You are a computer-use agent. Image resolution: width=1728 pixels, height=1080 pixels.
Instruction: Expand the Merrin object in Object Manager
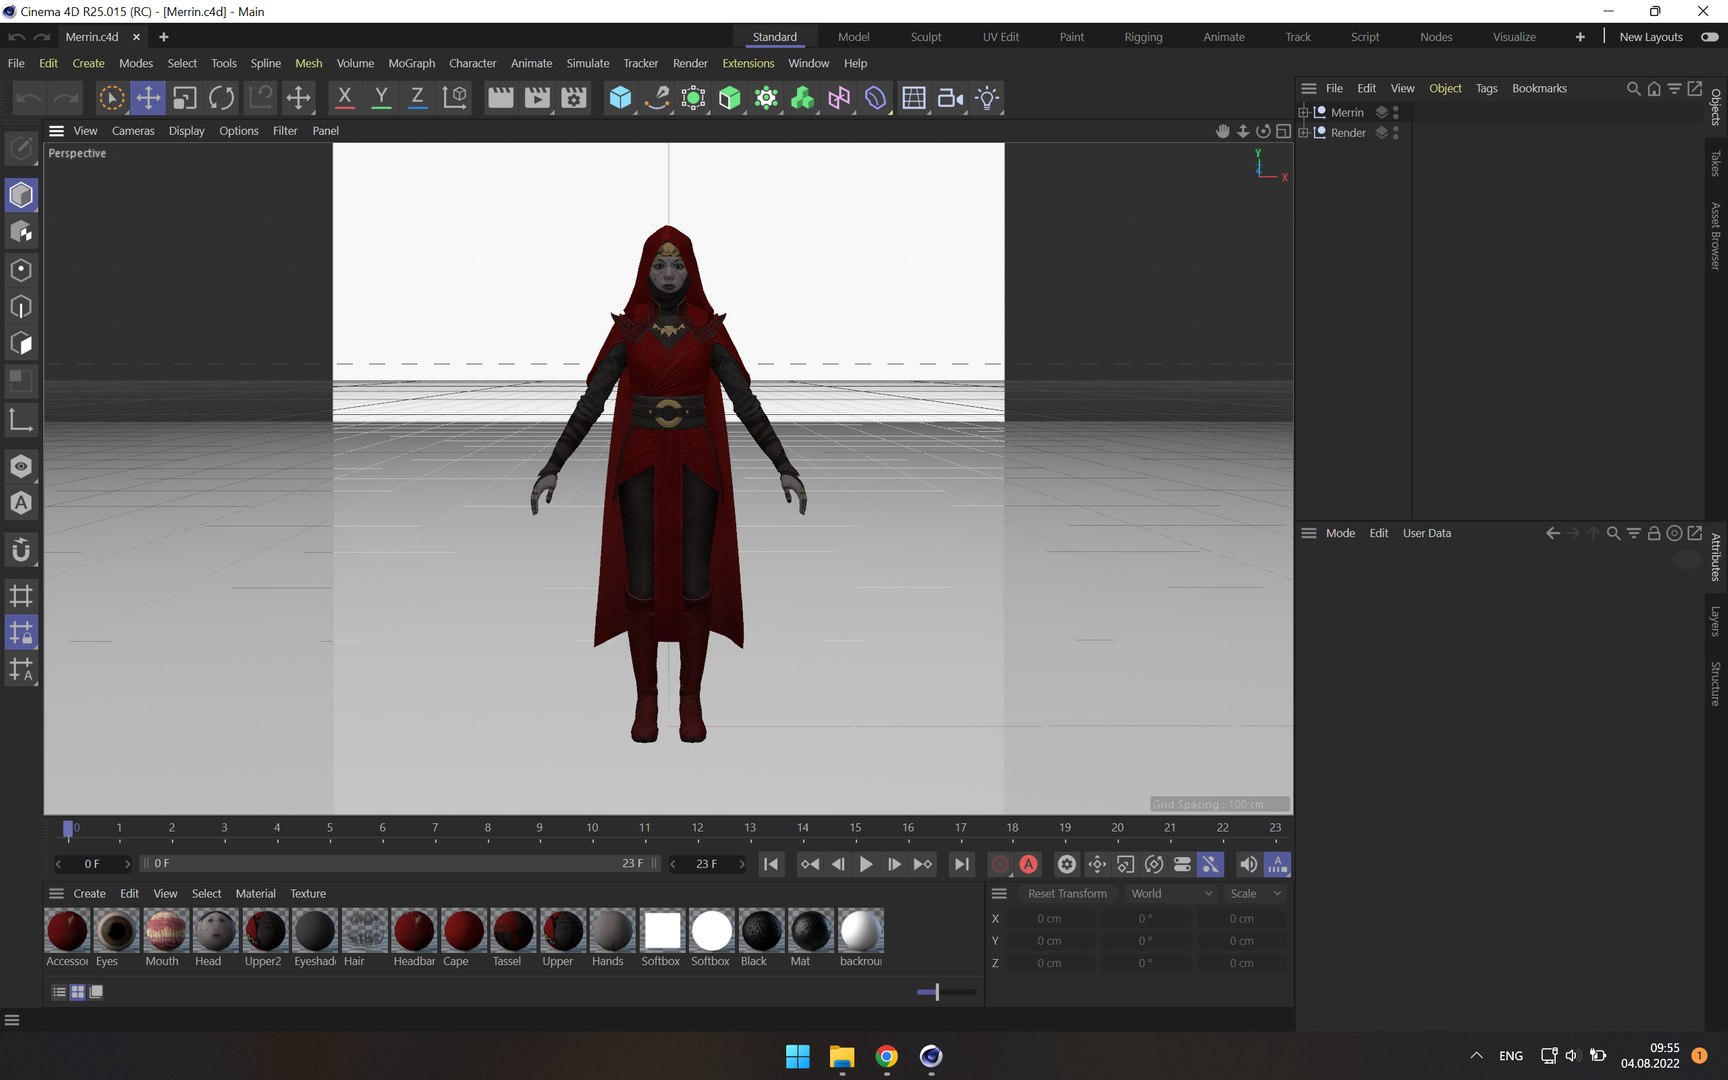(x=1304, y=112)
